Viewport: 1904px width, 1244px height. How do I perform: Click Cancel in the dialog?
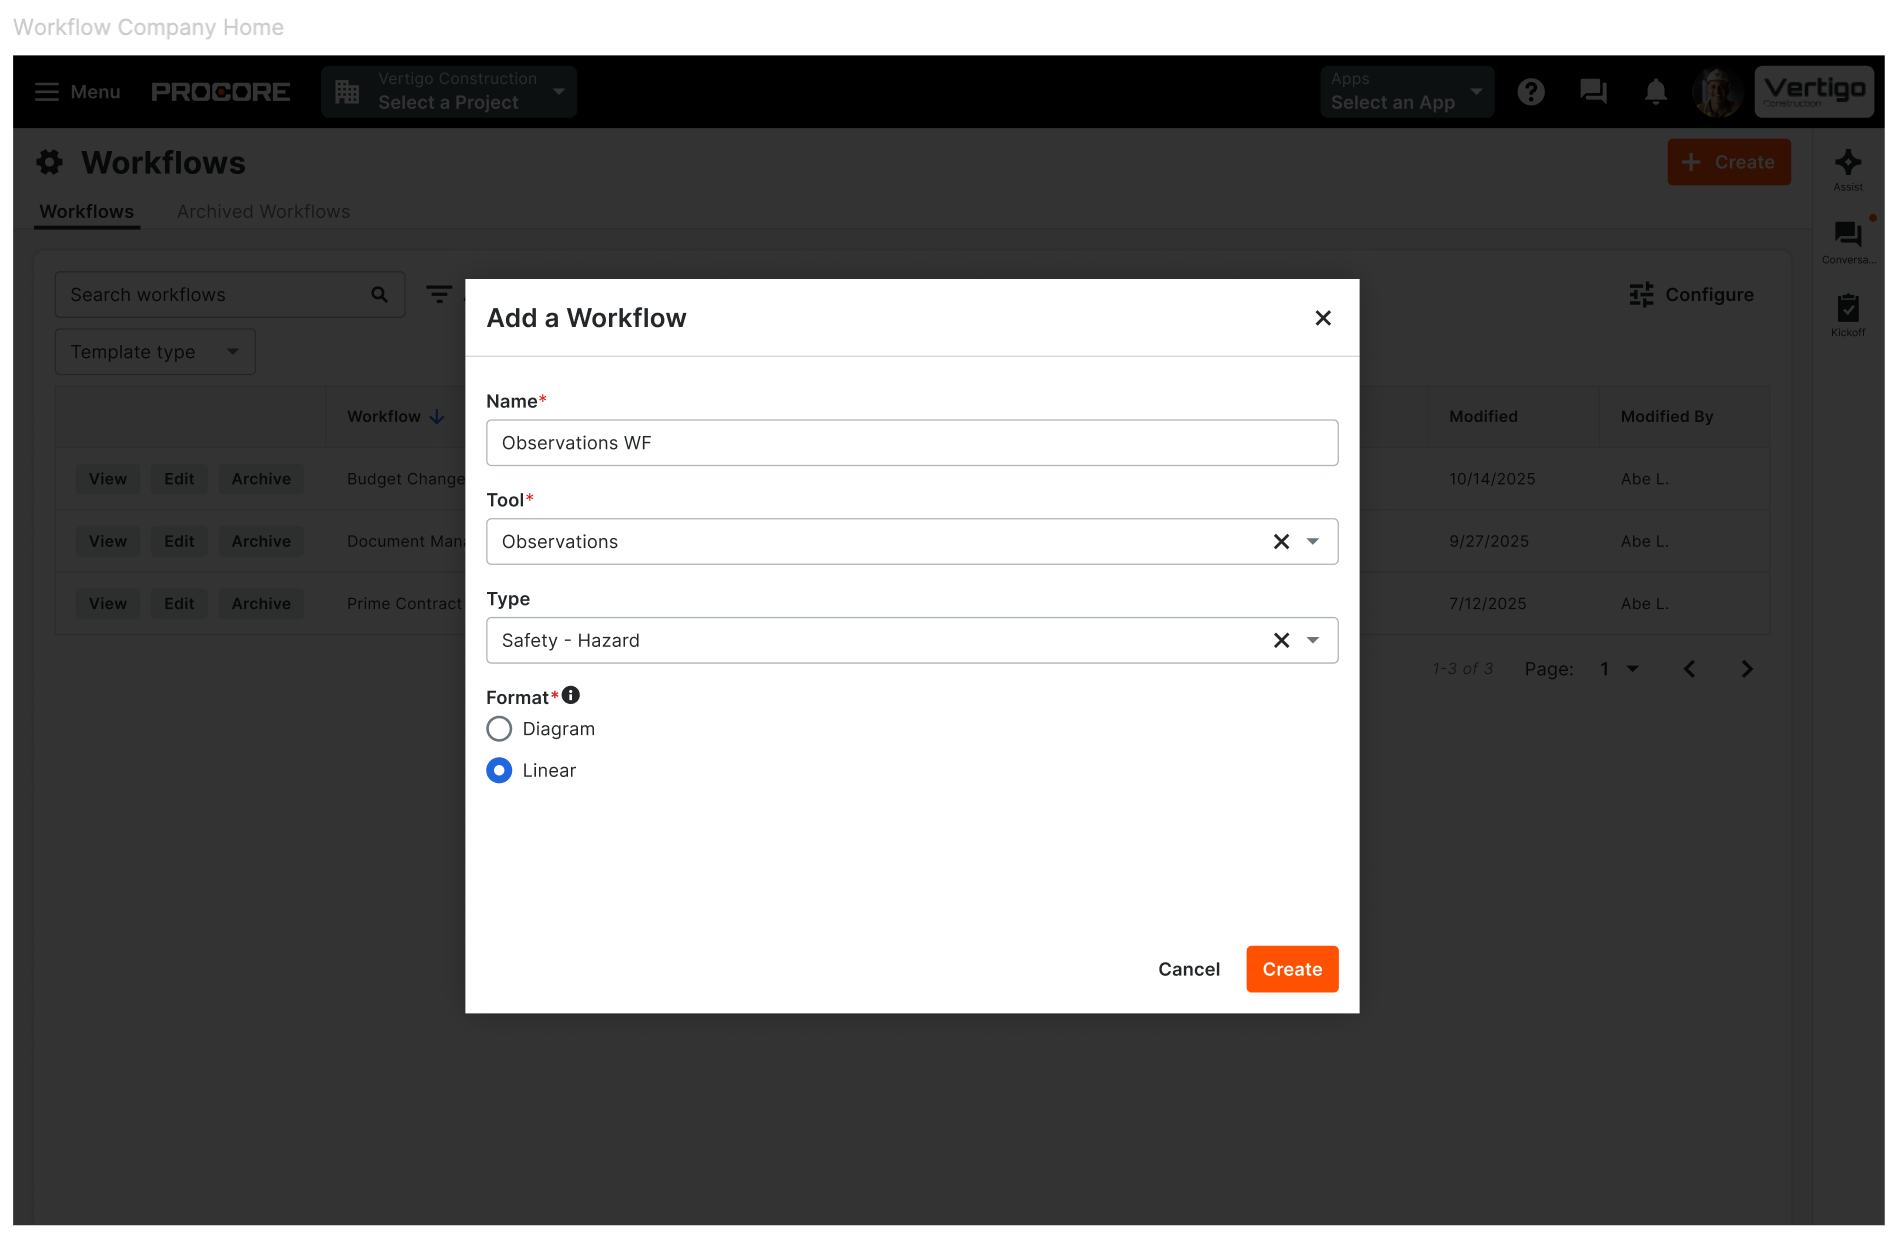[x=1189, y=969]
